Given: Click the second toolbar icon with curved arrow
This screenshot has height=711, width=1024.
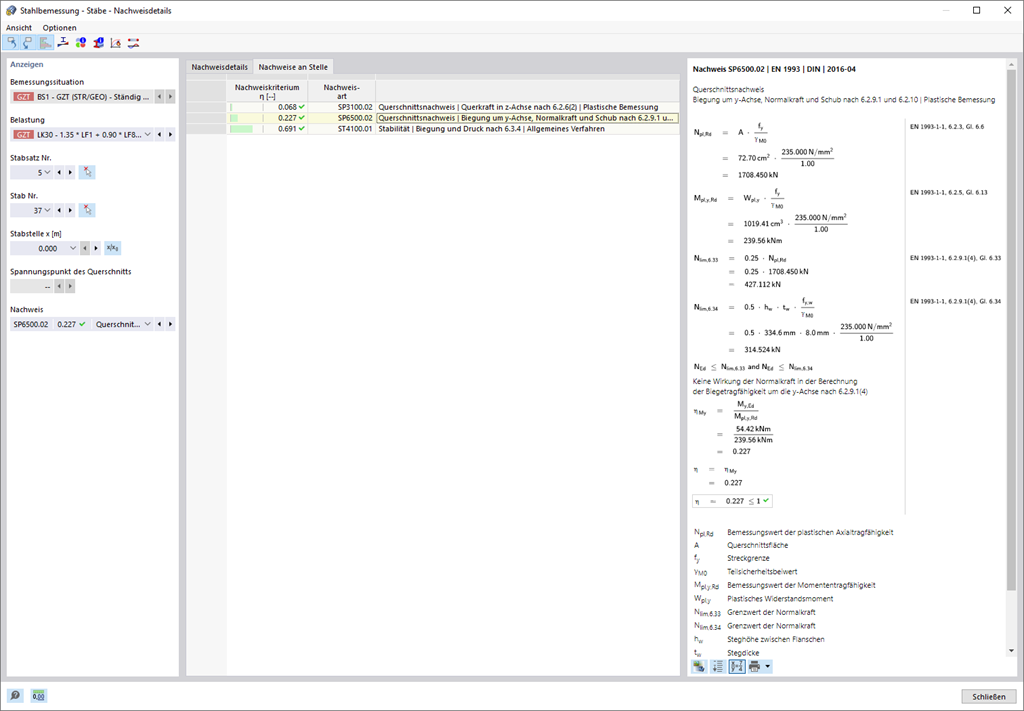Looking at the screenshot, I should [28, 43].
